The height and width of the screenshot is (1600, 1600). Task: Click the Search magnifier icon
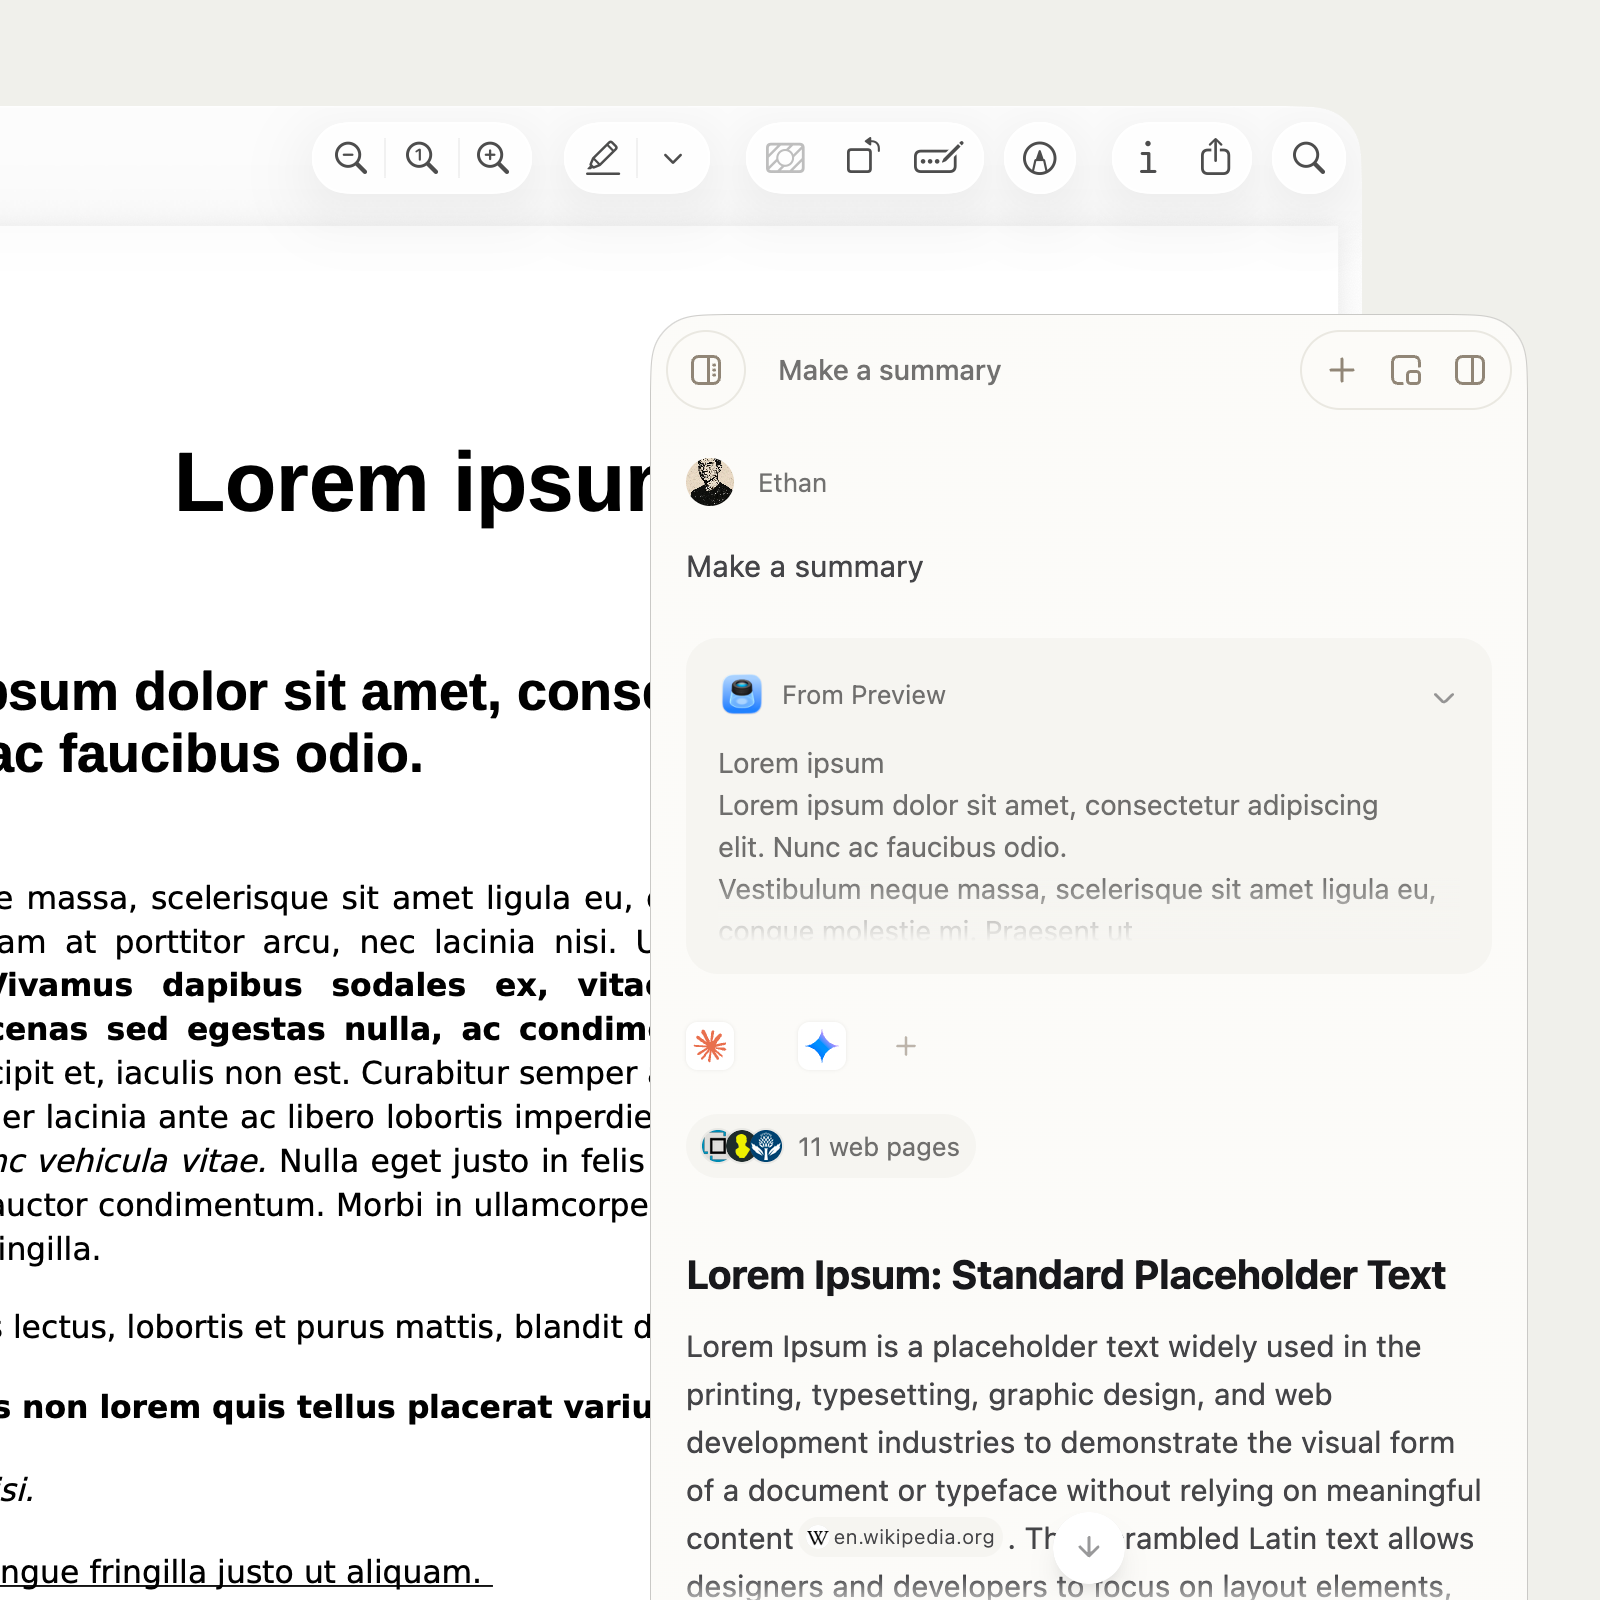(x=1308, y=157)
